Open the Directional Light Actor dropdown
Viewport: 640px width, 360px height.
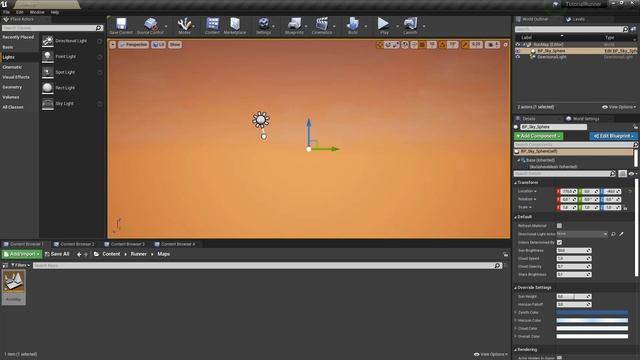pos(582,234)
